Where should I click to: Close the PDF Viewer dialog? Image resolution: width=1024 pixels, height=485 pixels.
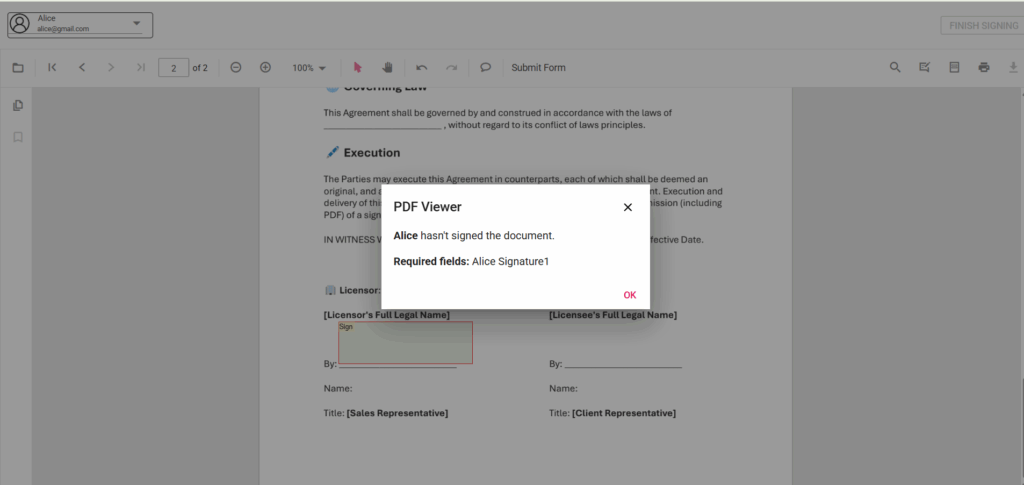[628, 207]
